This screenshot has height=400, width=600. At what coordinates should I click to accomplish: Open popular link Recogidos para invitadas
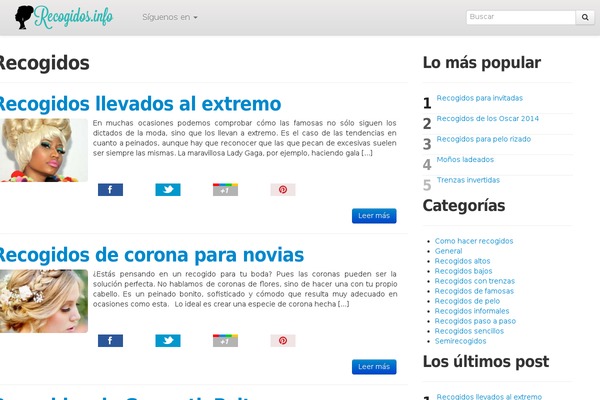479,98
